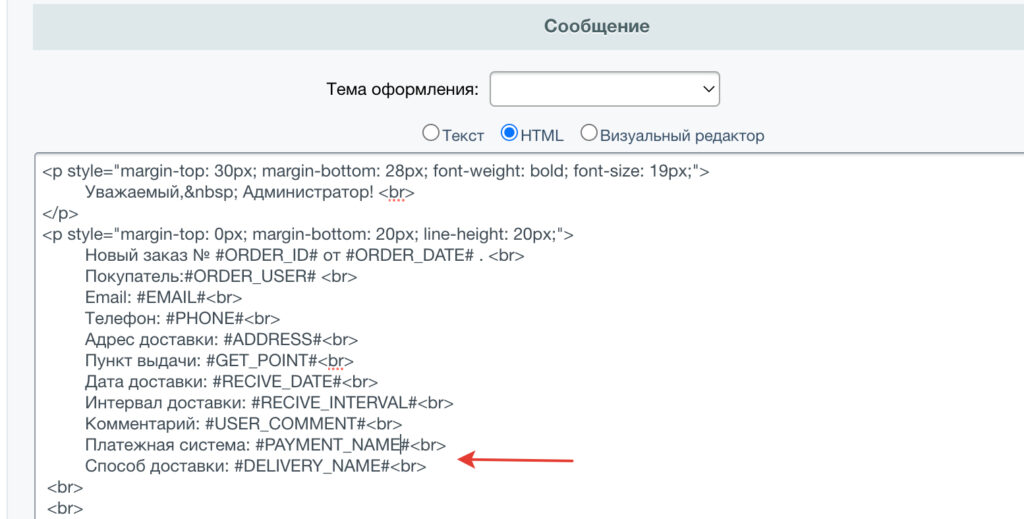The image size is (1024, 519).
Task: Select the HTML radio button
Action: click(x=509, y=133)
